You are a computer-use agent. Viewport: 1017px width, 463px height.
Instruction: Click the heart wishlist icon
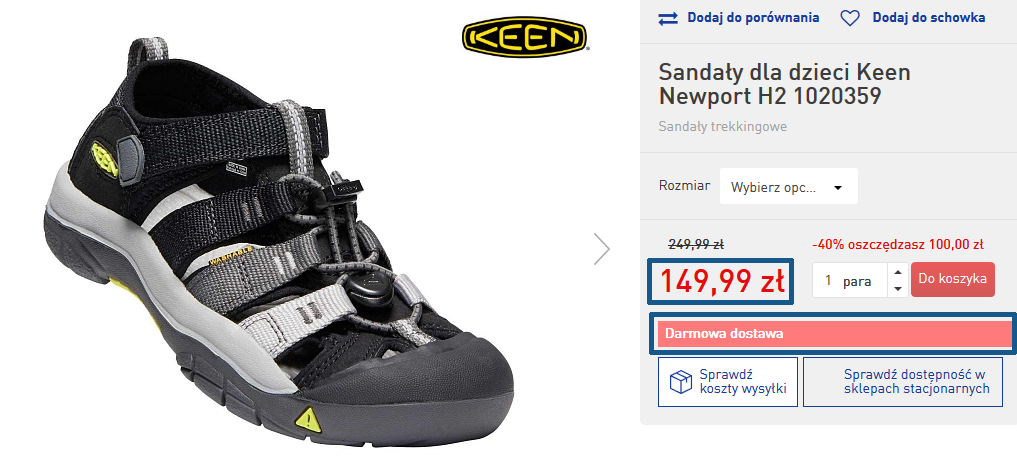(x=849, y=18)
